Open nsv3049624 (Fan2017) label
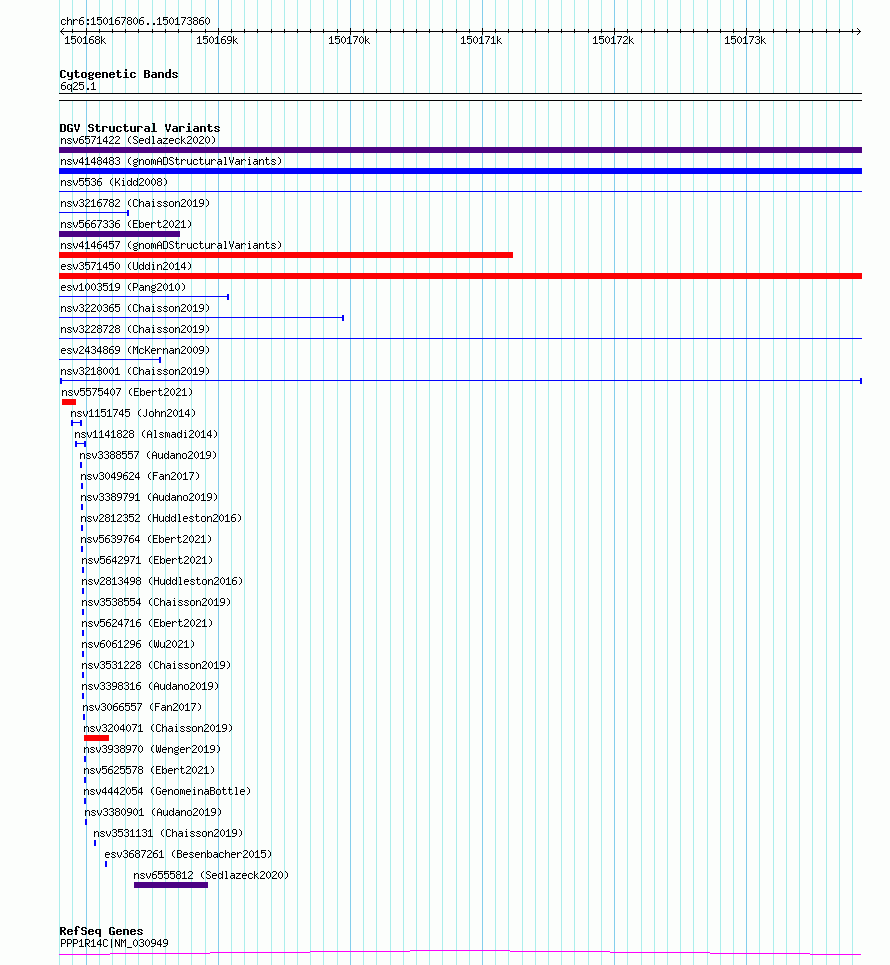This screenshot has width=890, height=965. pyautogui.click(x=140, y=476)
